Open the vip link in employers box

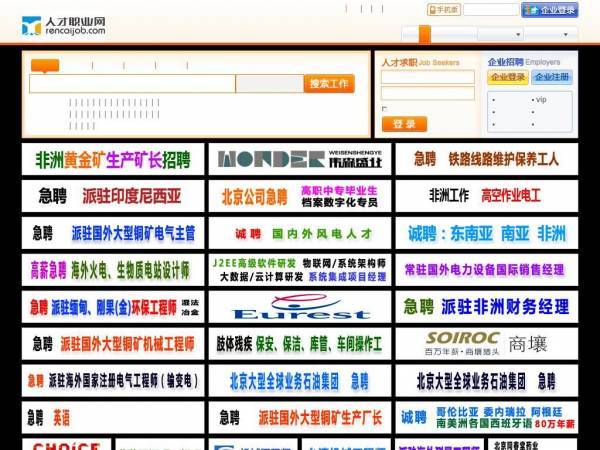[541, 99]
